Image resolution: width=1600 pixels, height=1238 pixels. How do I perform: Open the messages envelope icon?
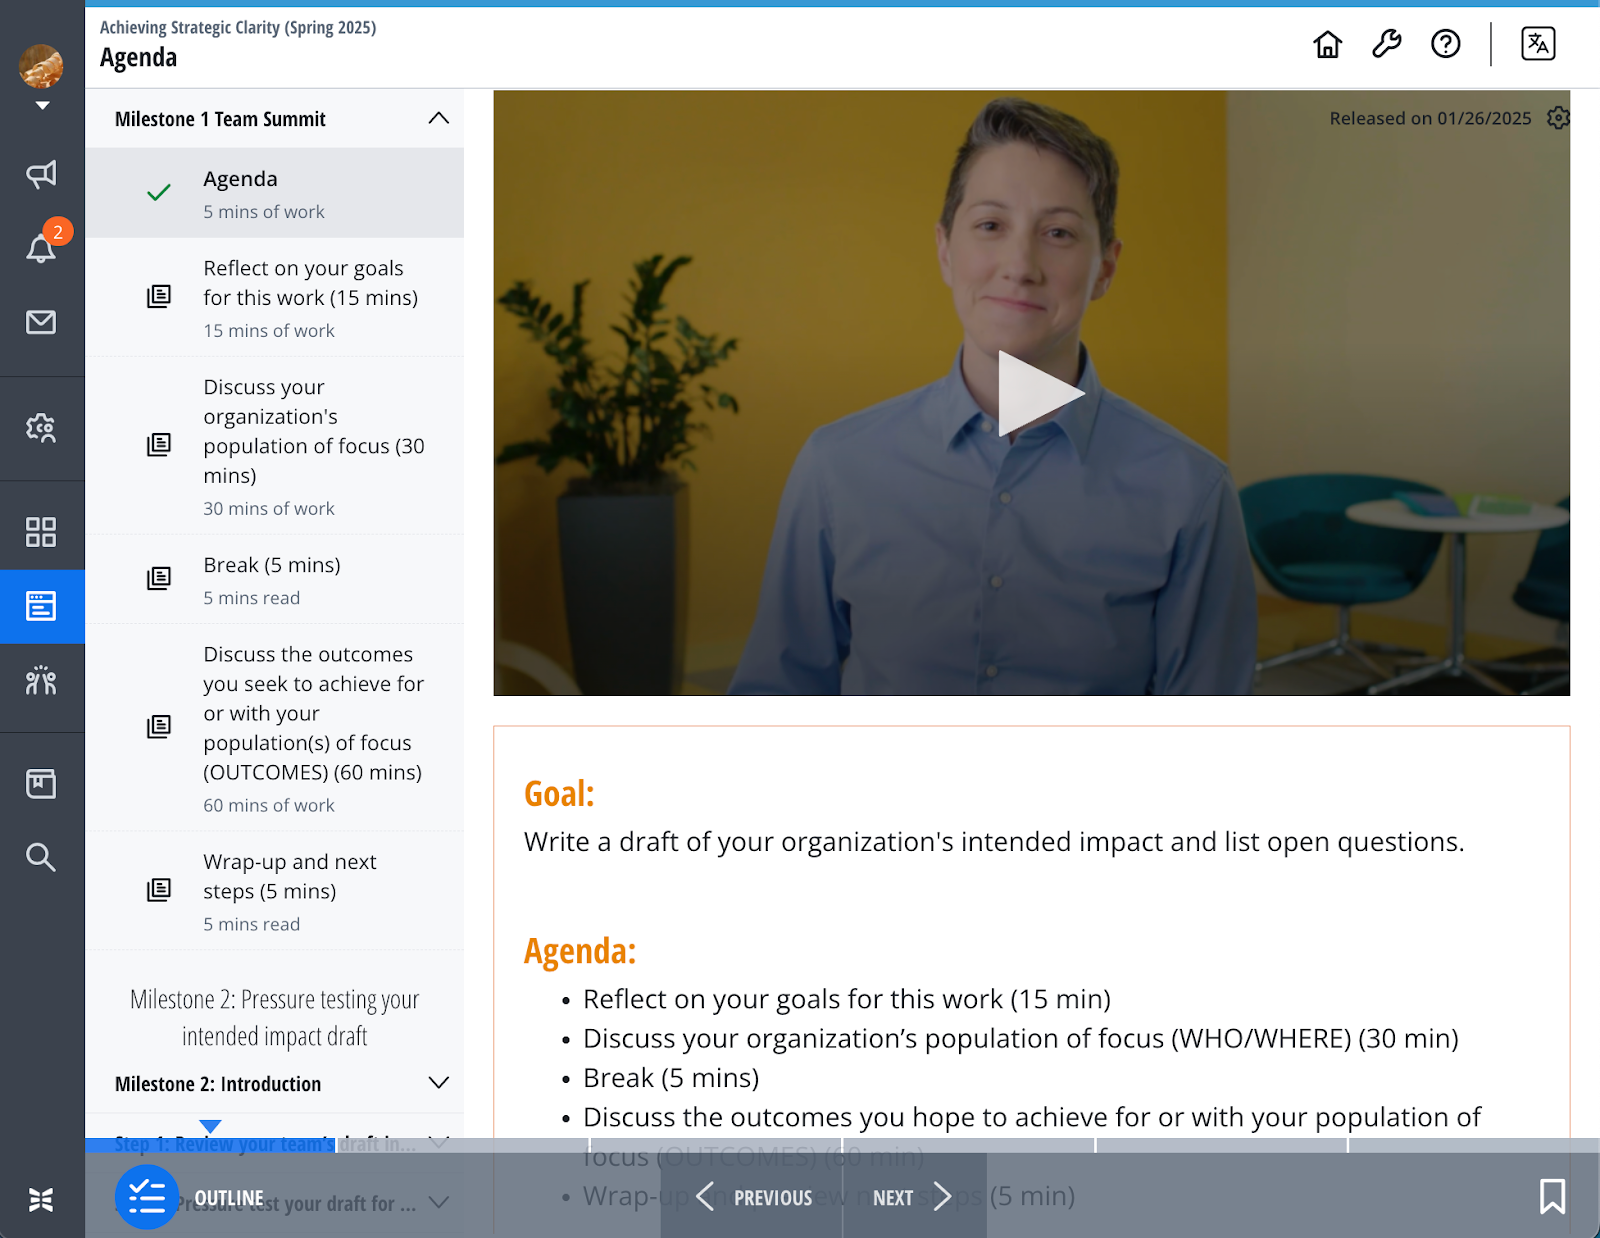click(41, 322)
